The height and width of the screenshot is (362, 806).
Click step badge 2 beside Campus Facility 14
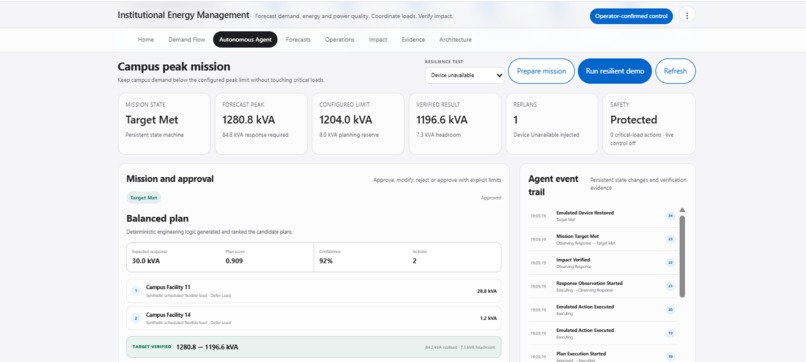[136, 318]
